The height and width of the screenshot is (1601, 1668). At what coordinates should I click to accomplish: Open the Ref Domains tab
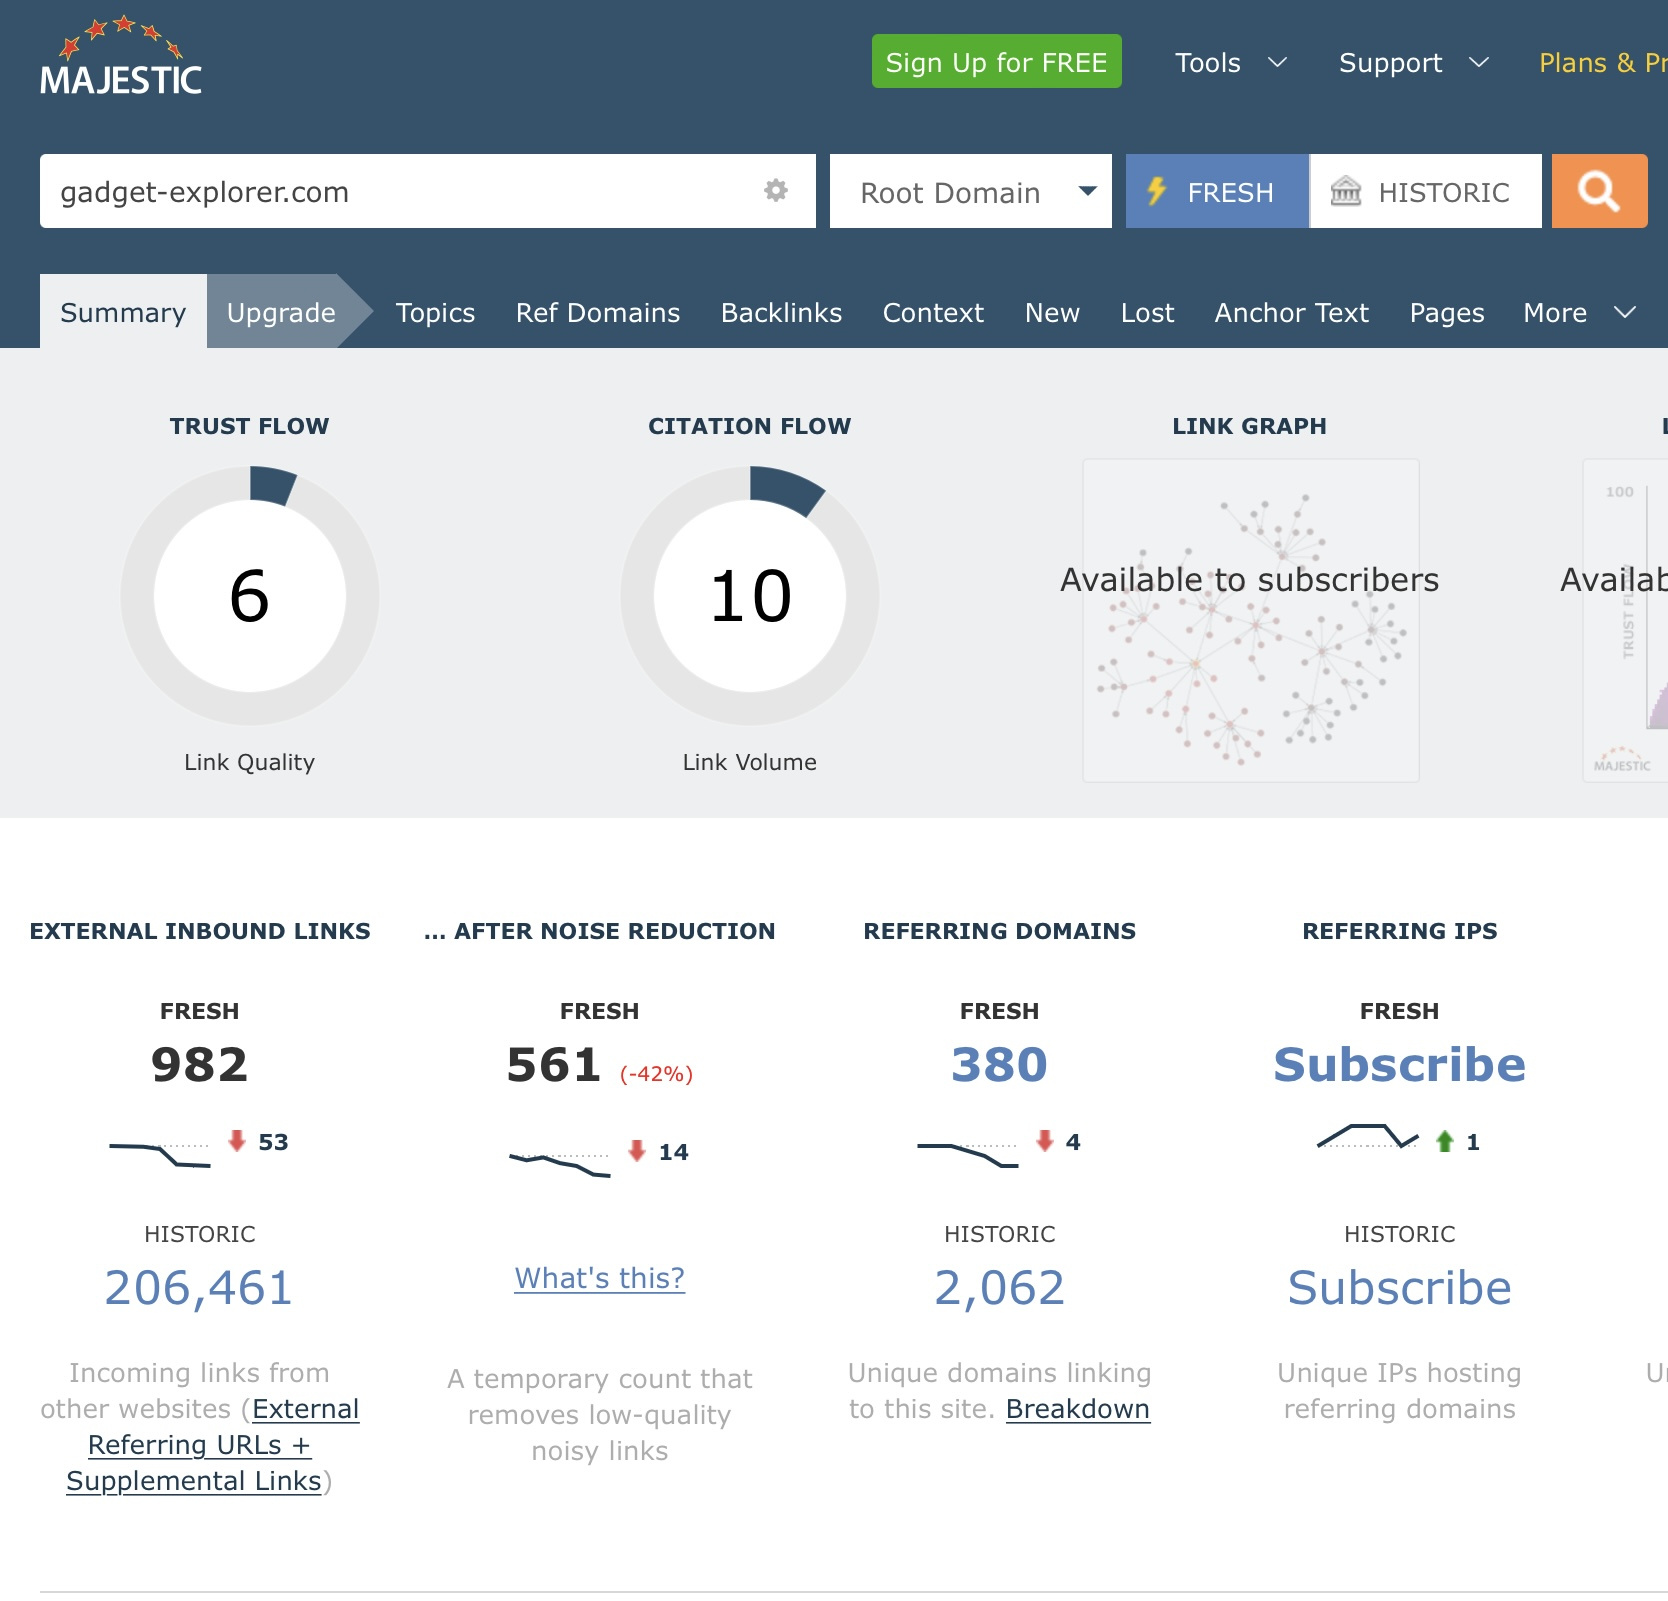598,313
